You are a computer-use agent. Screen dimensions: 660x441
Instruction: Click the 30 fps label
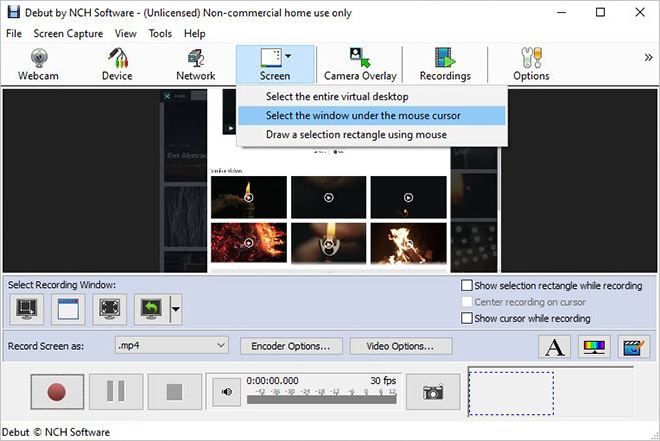(x=383, y=381)
